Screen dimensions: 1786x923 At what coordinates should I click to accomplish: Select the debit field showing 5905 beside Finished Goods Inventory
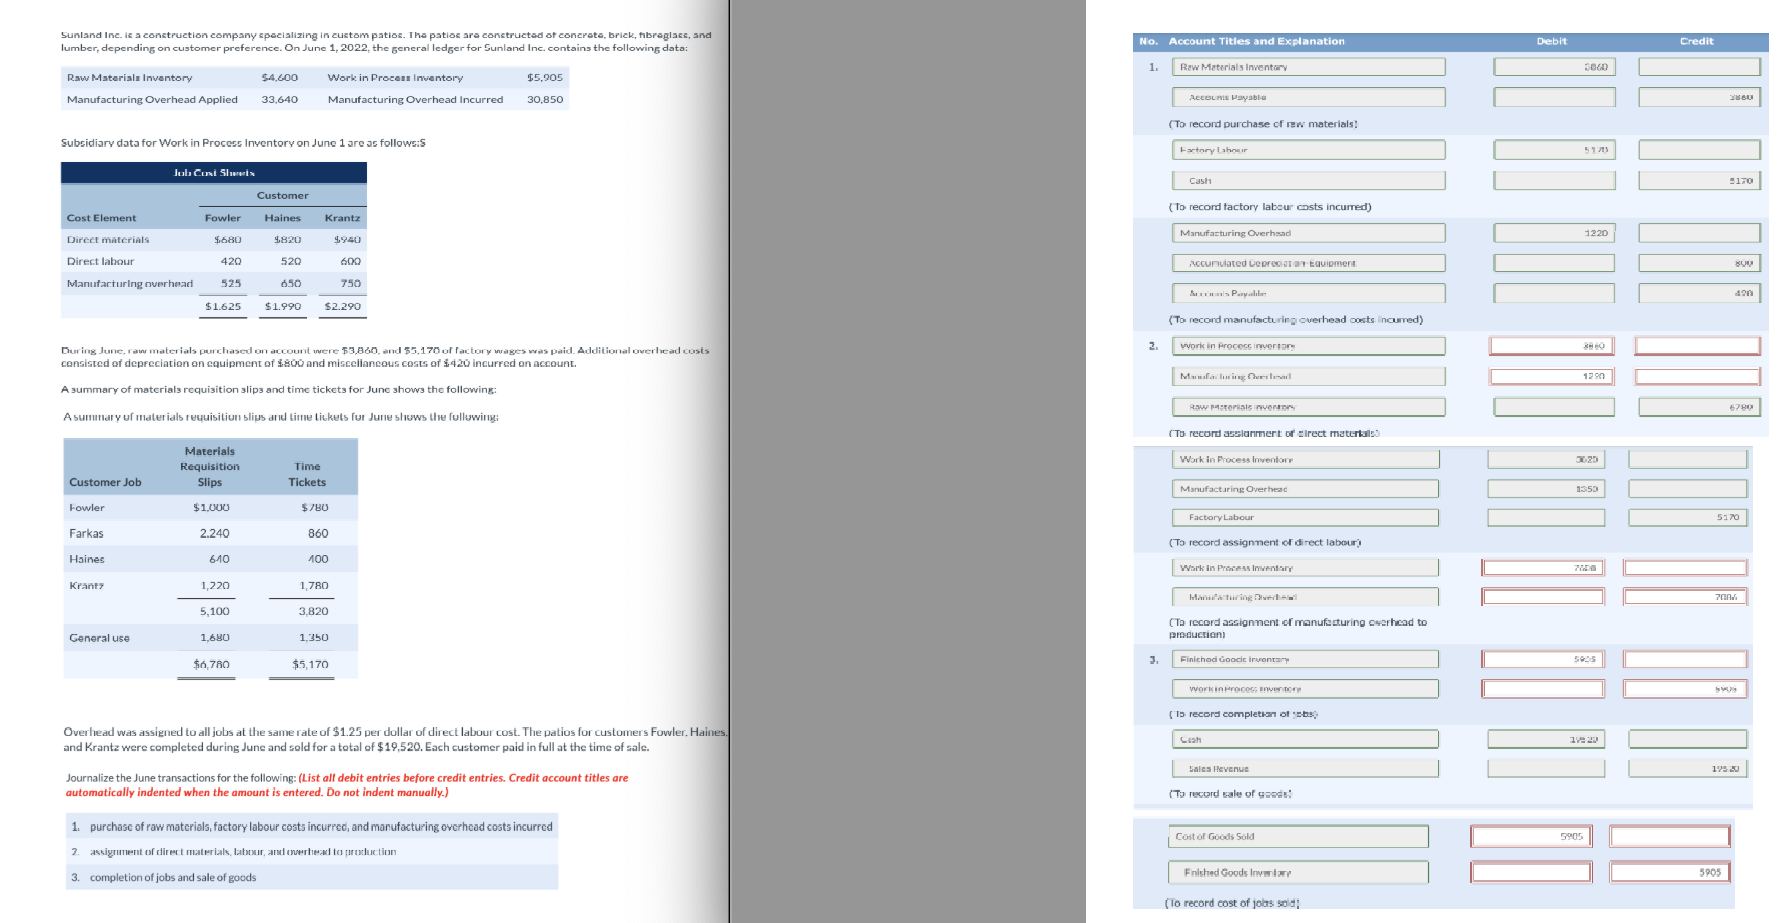1541,658
